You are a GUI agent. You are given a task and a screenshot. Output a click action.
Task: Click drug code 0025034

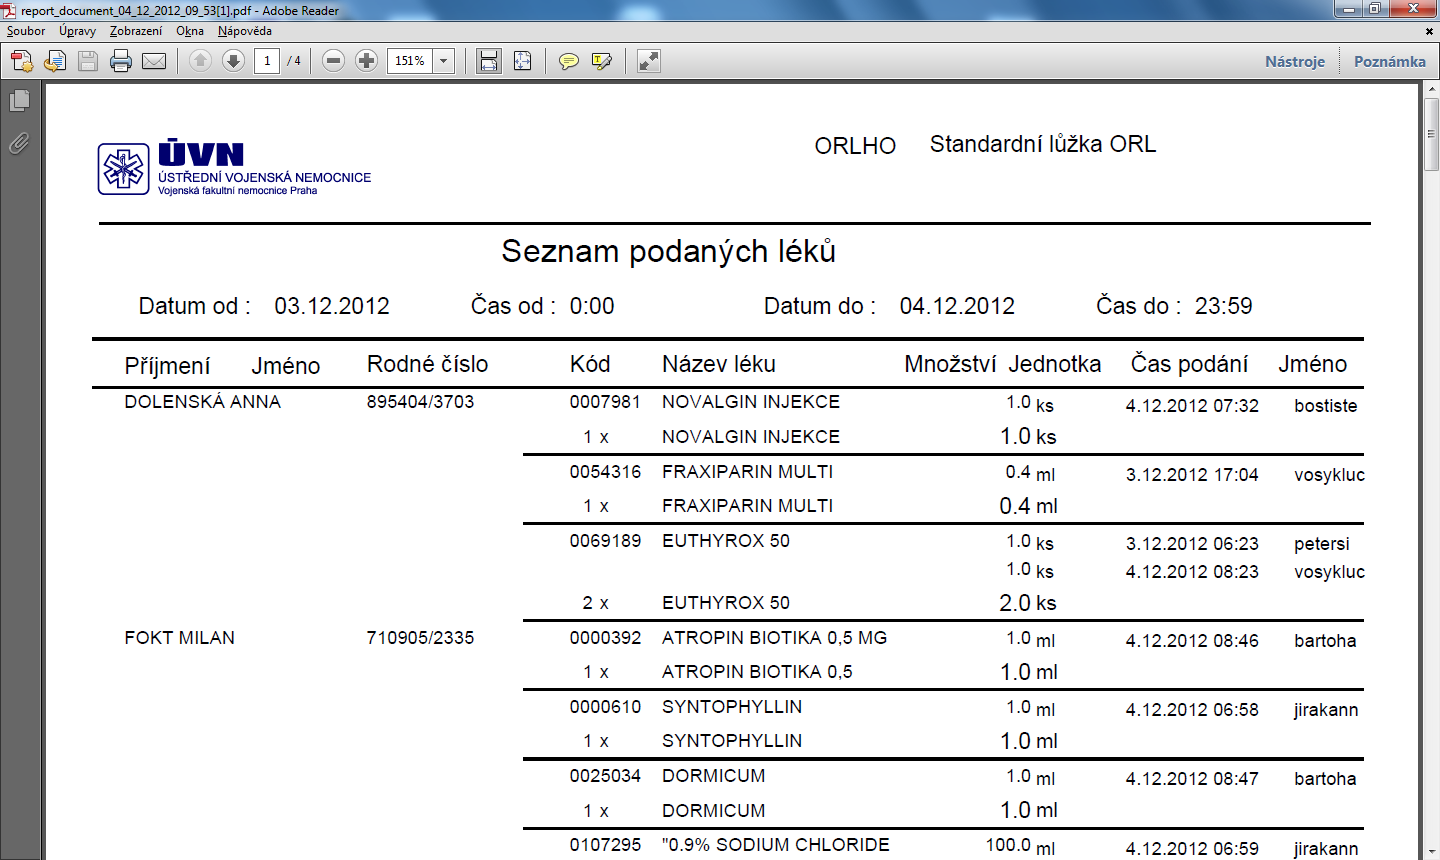point(605,776)
